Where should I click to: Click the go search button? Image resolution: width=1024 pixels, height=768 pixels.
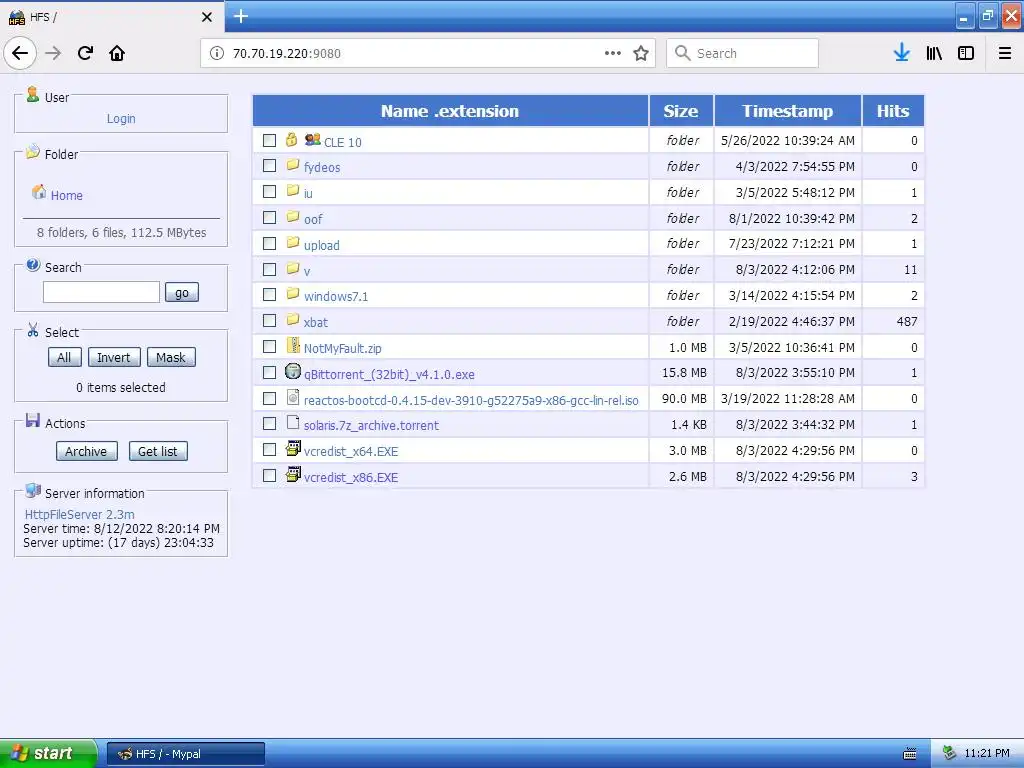coord(182,293)
